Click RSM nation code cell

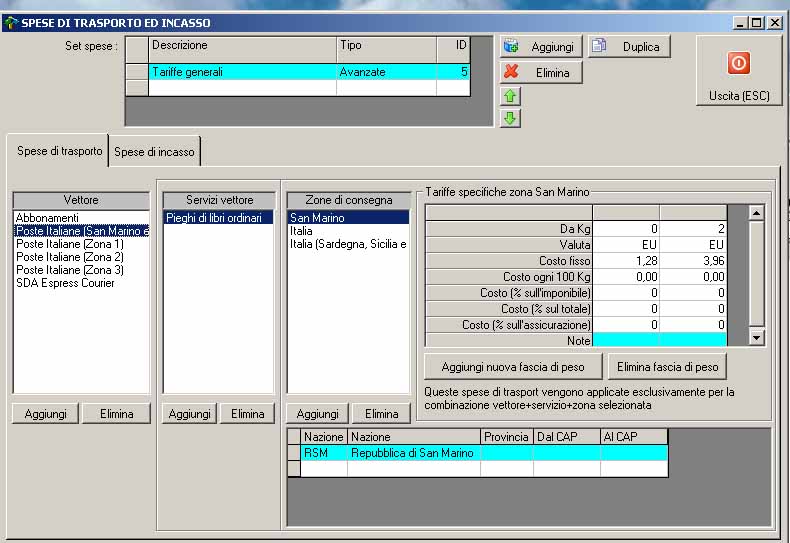[324, 453]
